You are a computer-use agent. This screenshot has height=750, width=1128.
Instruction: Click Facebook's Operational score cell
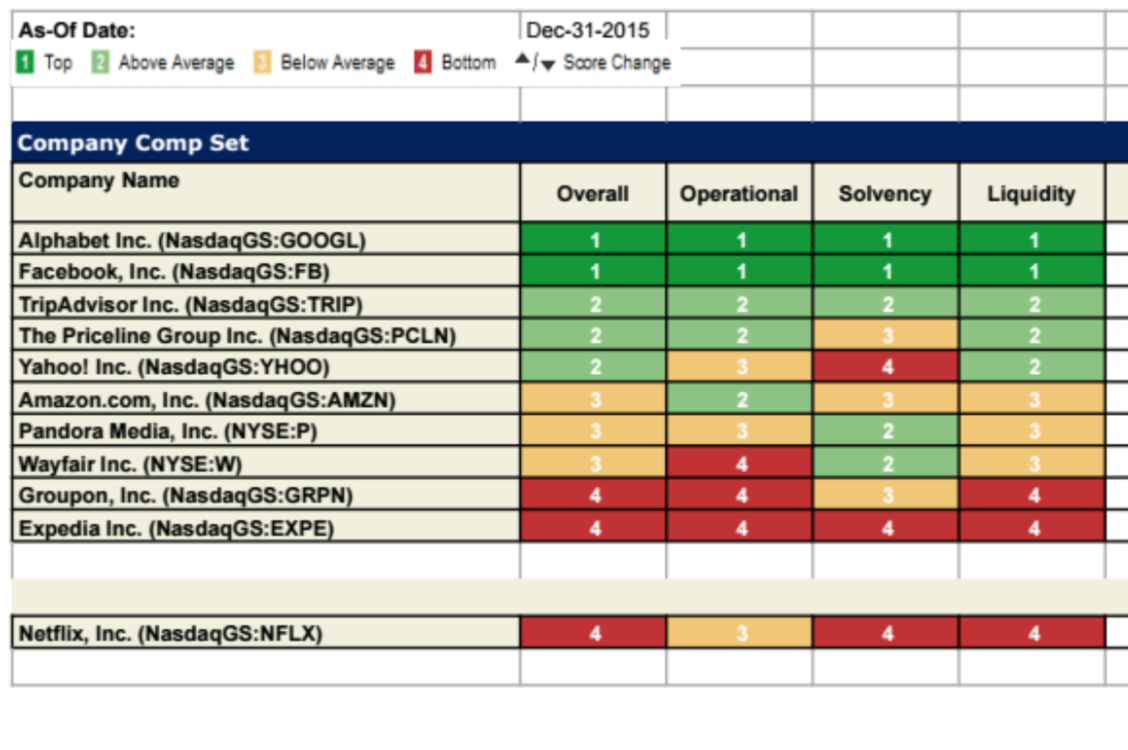pos(740,271)
